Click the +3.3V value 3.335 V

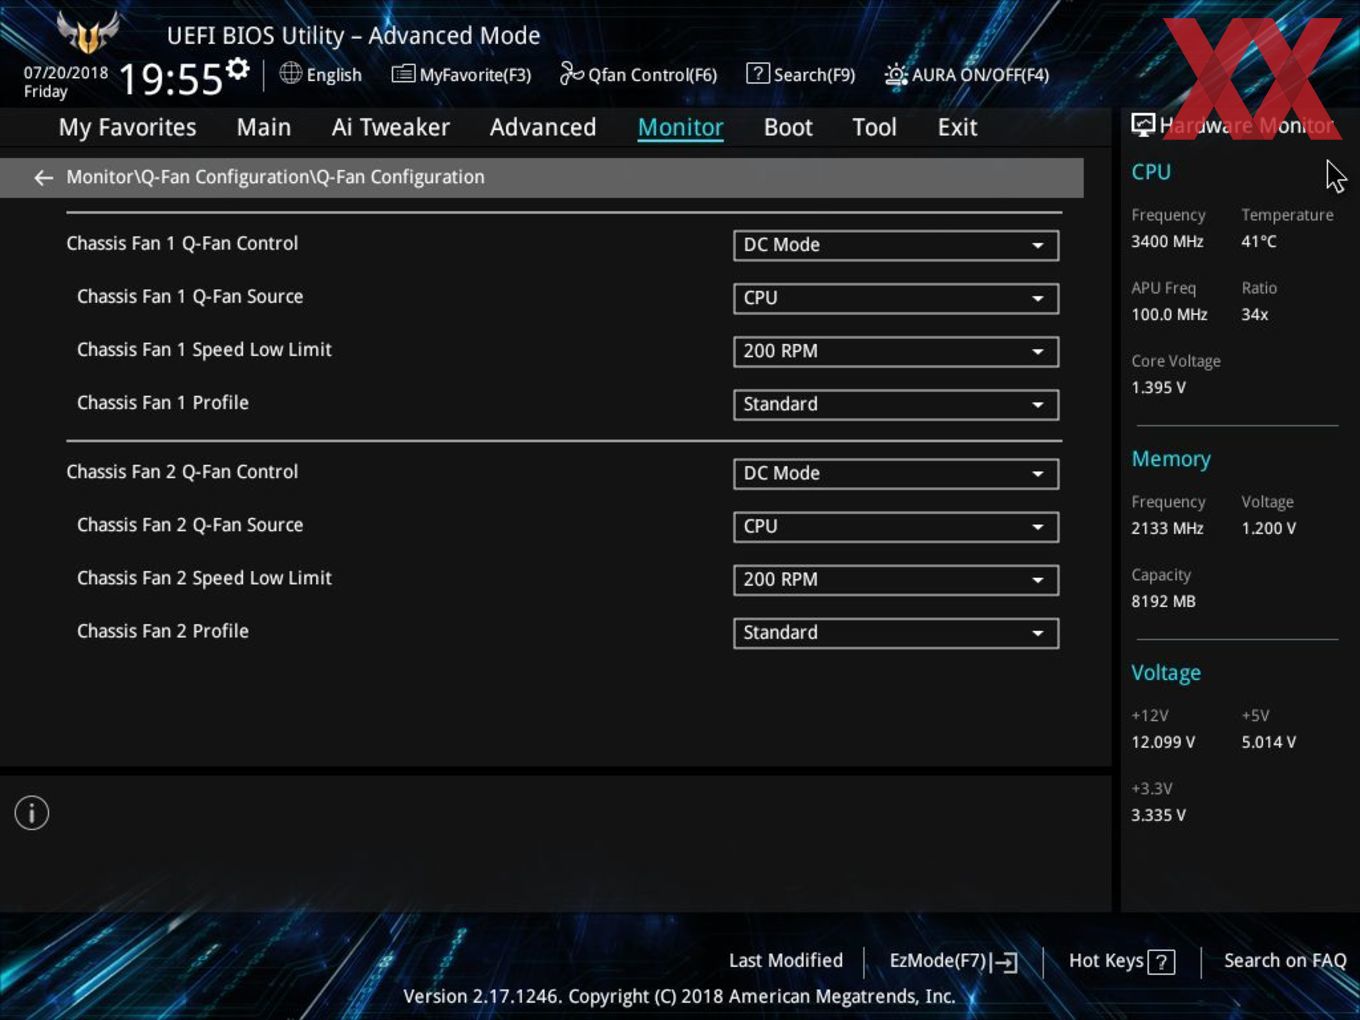1158,816
